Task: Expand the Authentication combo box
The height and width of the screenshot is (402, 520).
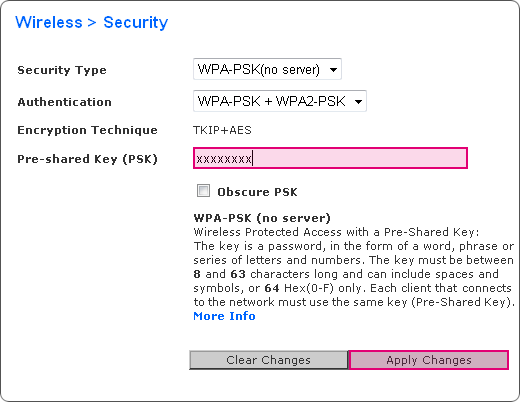Action: 280,101
